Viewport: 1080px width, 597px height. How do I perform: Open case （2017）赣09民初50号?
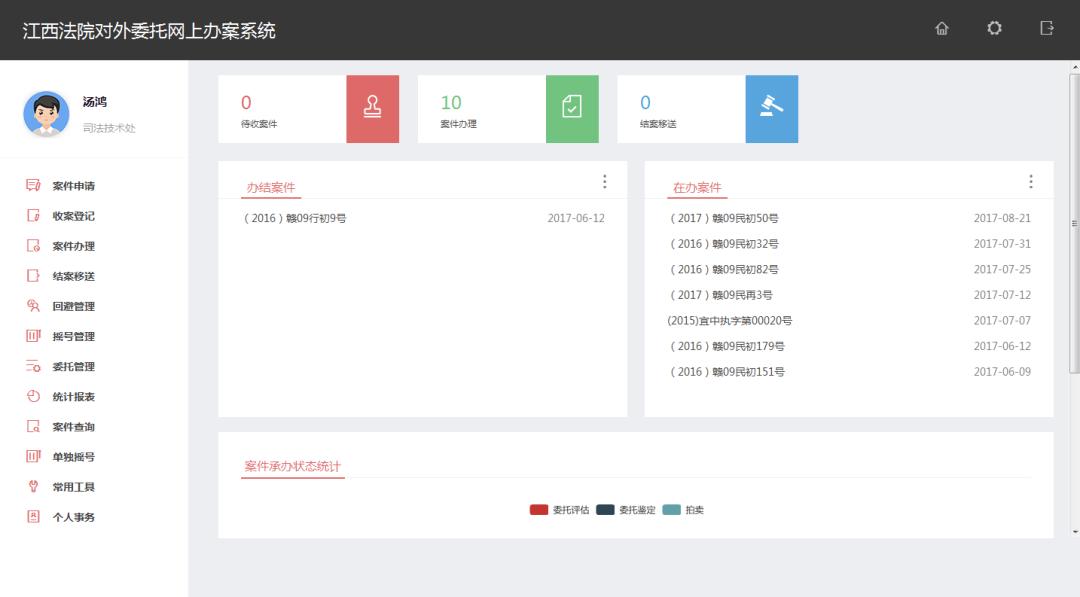[724, 218]
